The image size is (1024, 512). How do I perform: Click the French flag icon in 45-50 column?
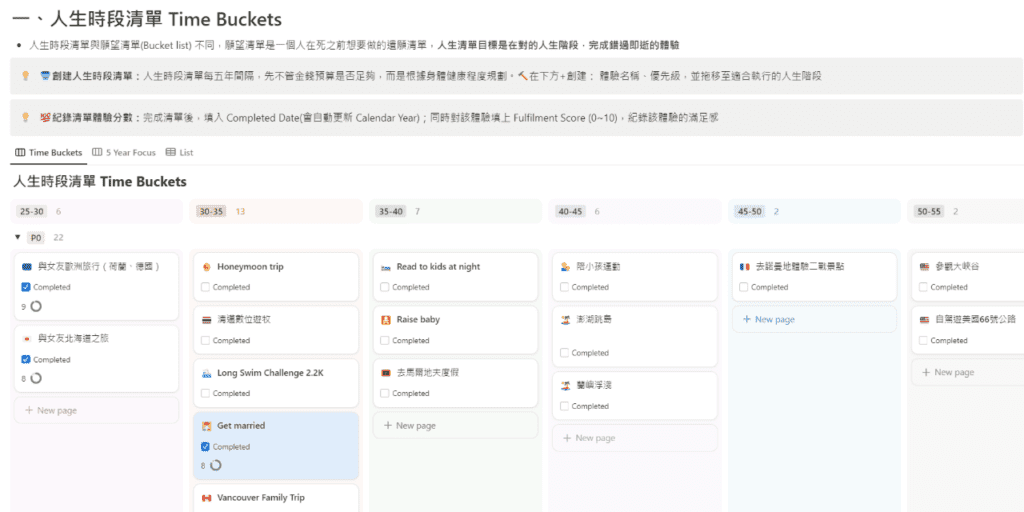[x=744, y=267]
